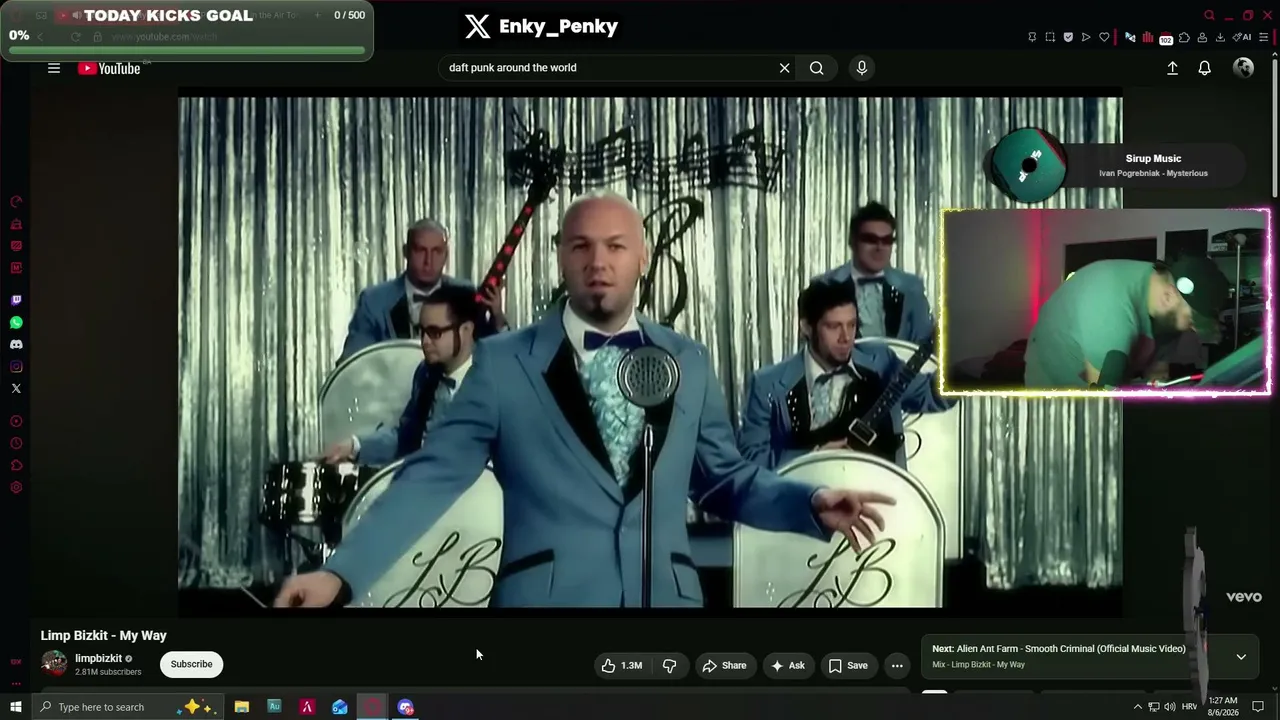
Task: Open the YouTube account avatar menu
Action: point(1244,68)
